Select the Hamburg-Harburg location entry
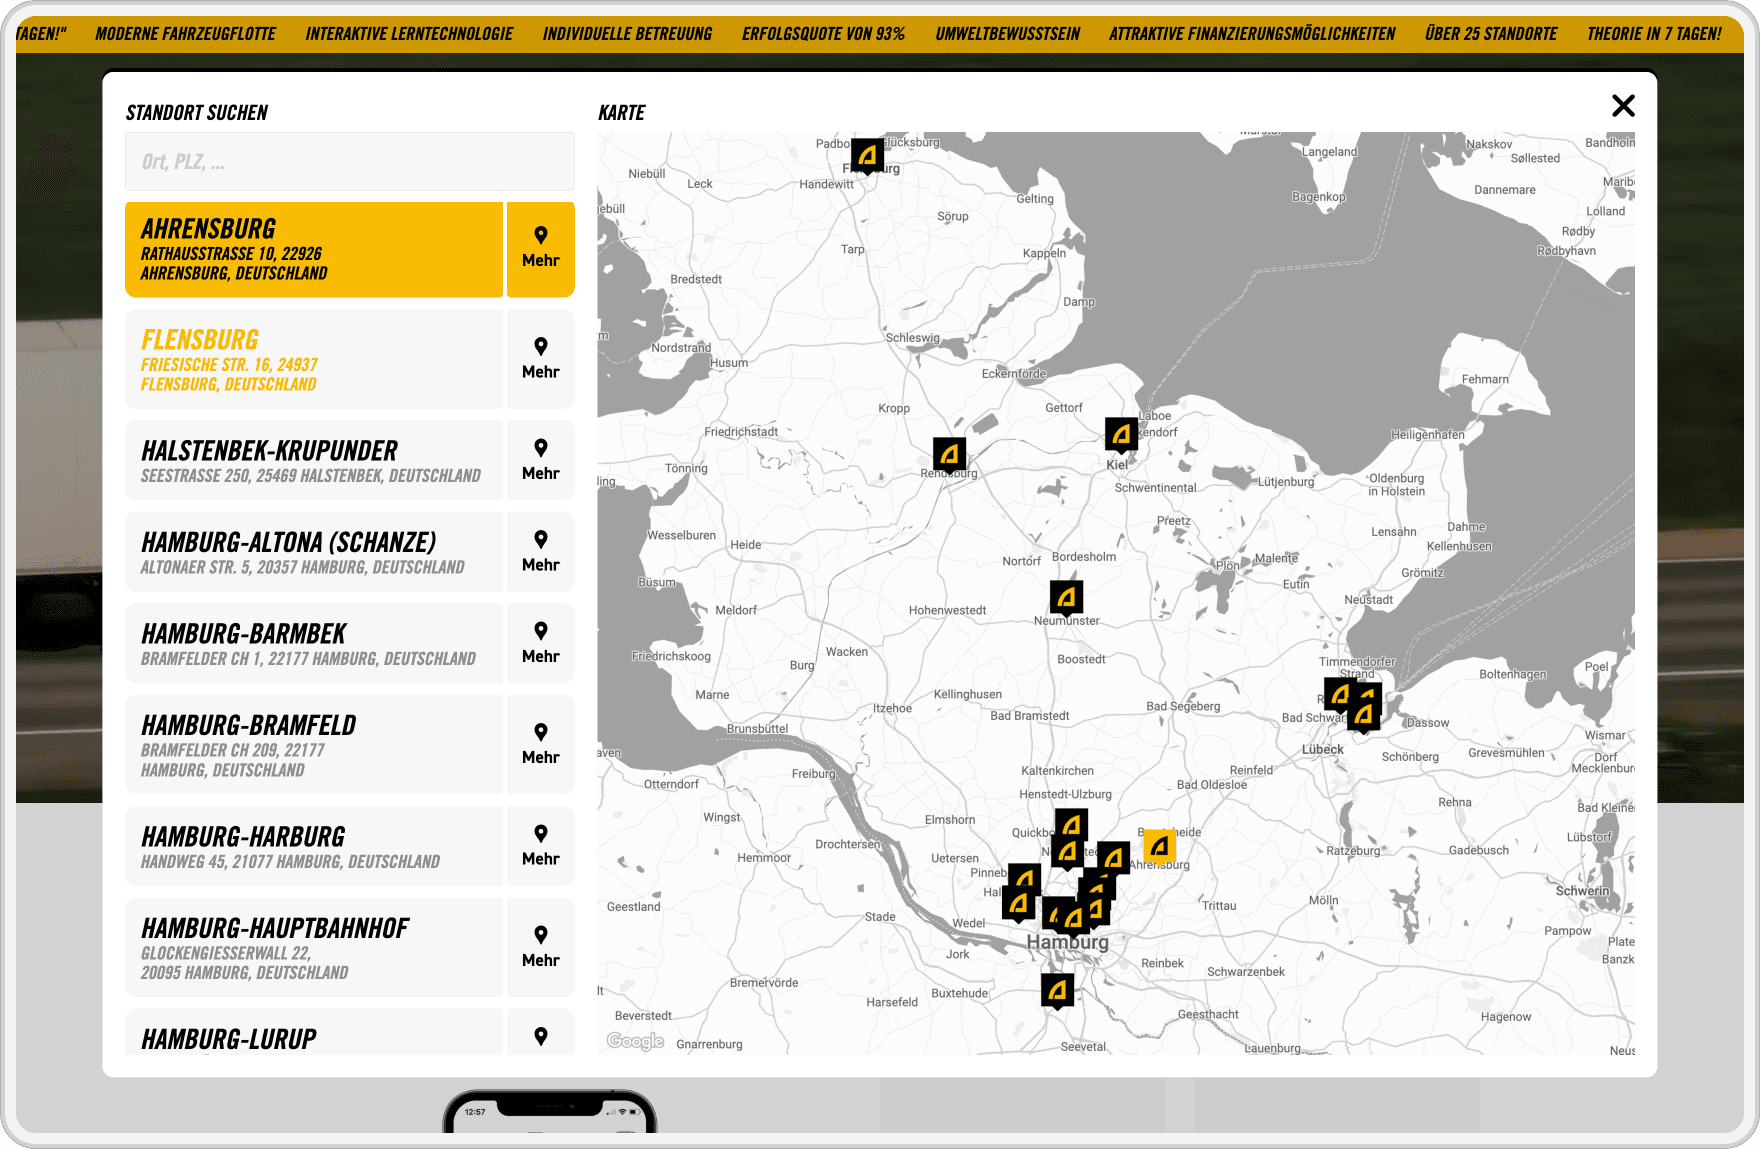 [x=314, y=846]
